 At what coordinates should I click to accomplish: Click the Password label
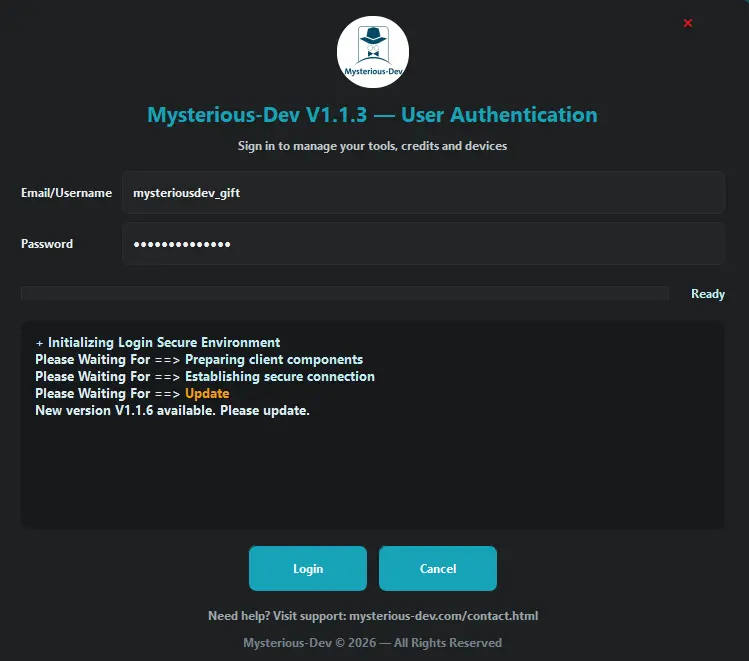point(47,244)
